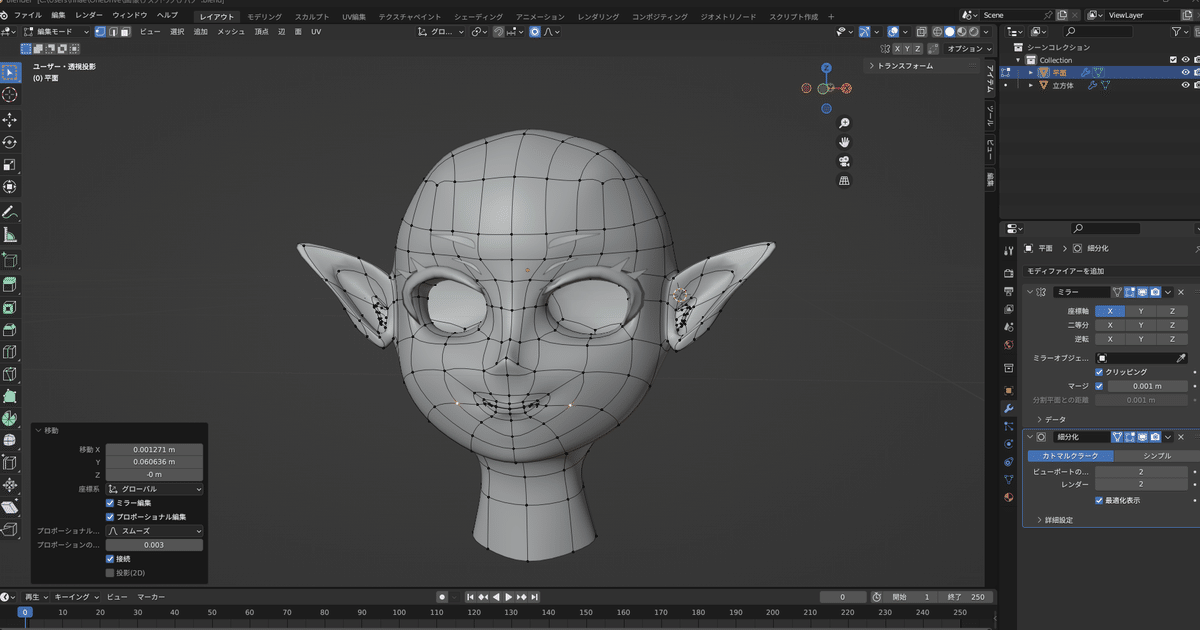Click the viewport zoom magnifier icon
Viewport: 1200px width, 630px height.
(844, 123)
